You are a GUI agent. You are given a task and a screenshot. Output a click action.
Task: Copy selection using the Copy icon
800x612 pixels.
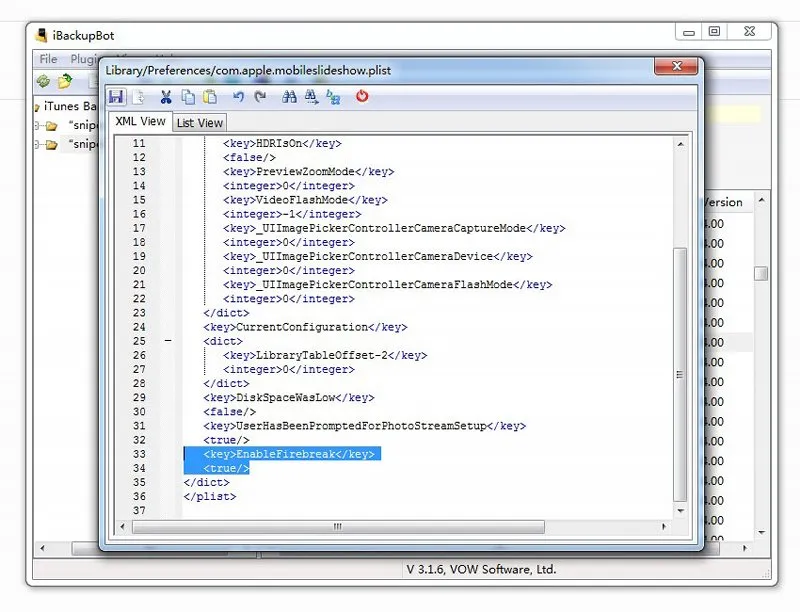click(x=188, y=96)
